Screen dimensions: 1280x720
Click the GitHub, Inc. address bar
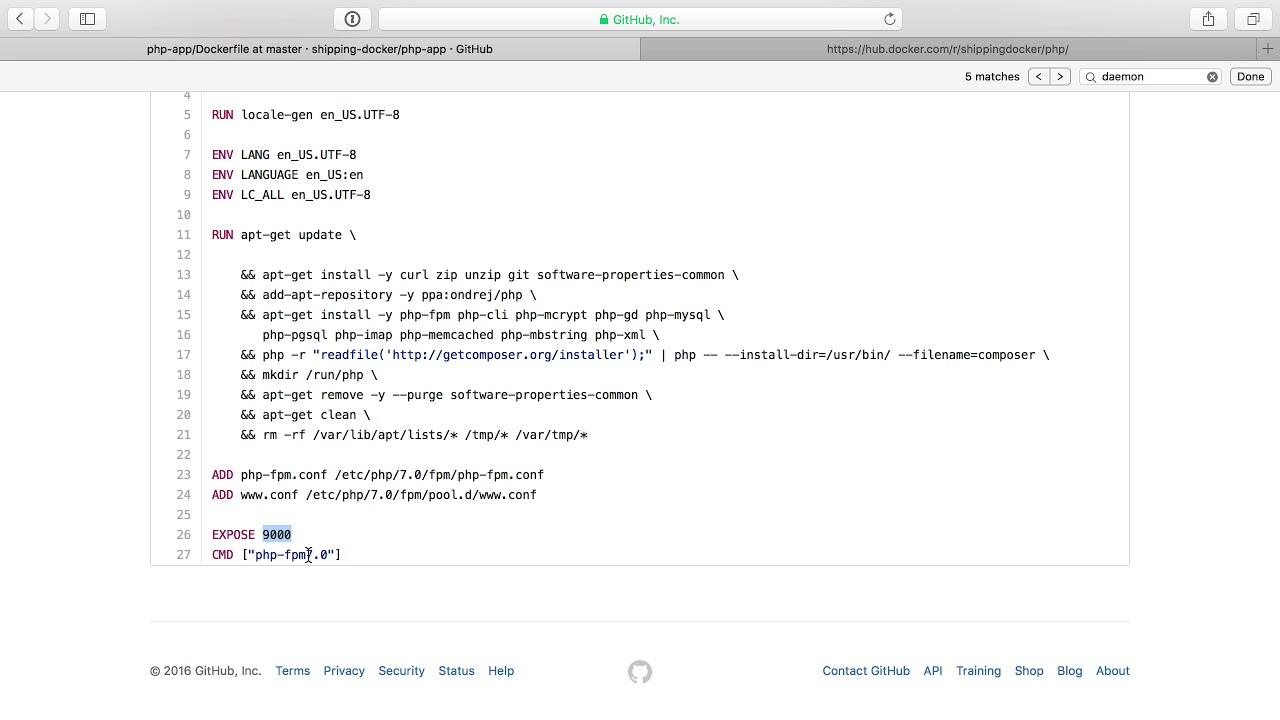[x=640, y=19]
